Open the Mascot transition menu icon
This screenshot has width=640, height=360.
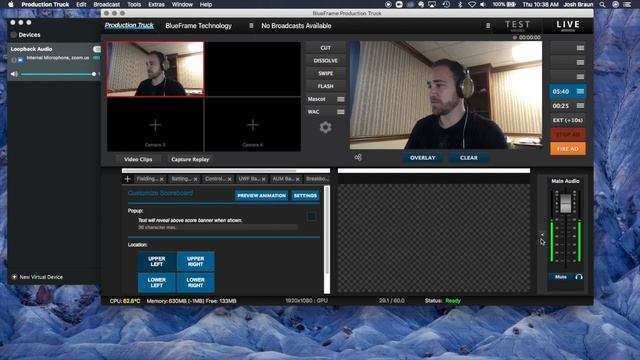click(x=340, y=99)
